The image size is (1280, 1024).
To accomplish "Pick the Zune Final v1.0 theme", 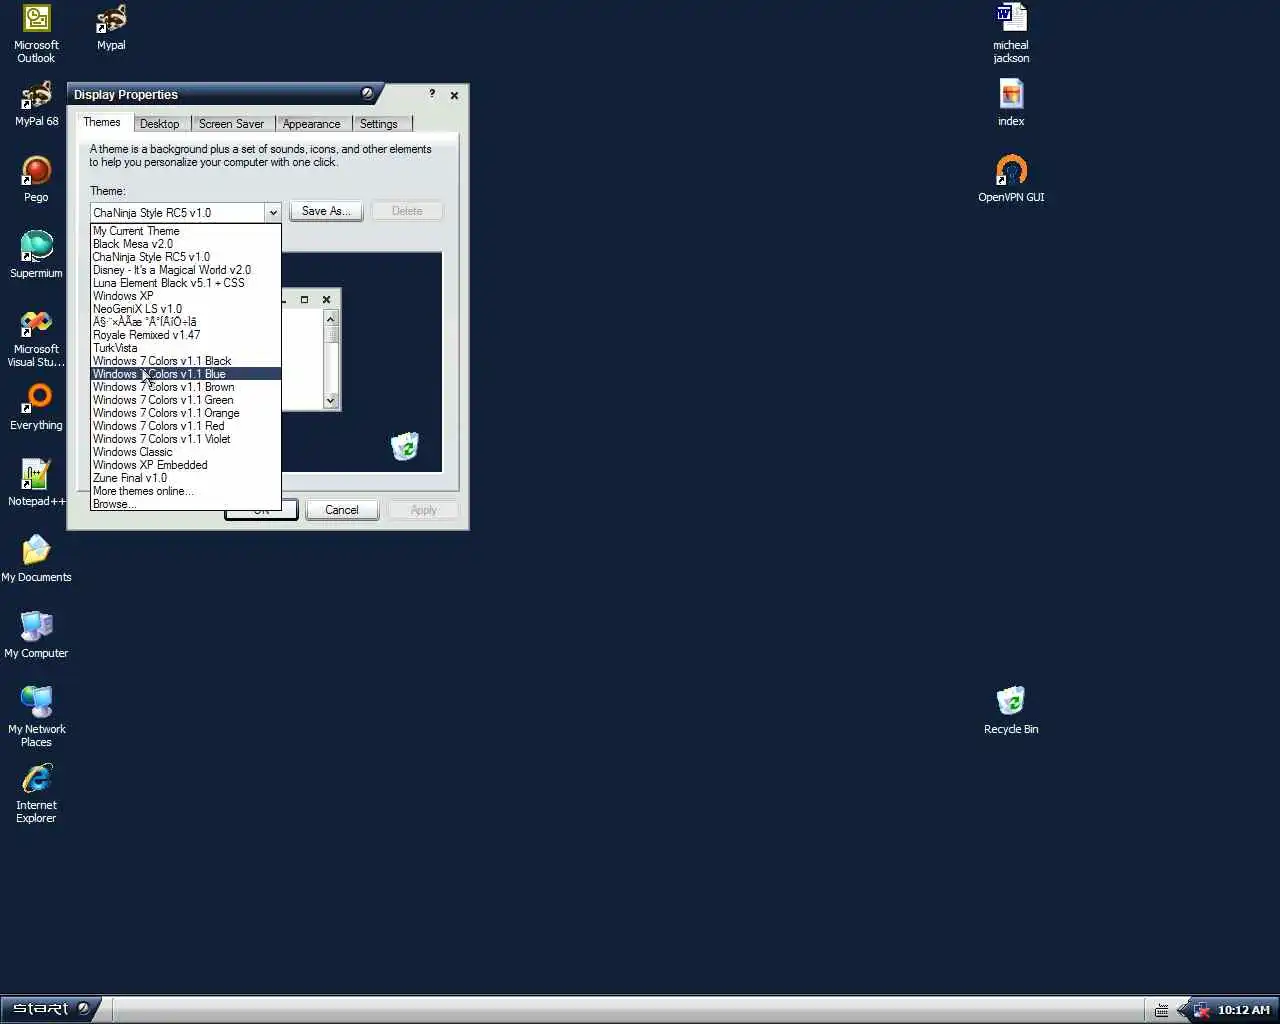I will coord(185,478).
